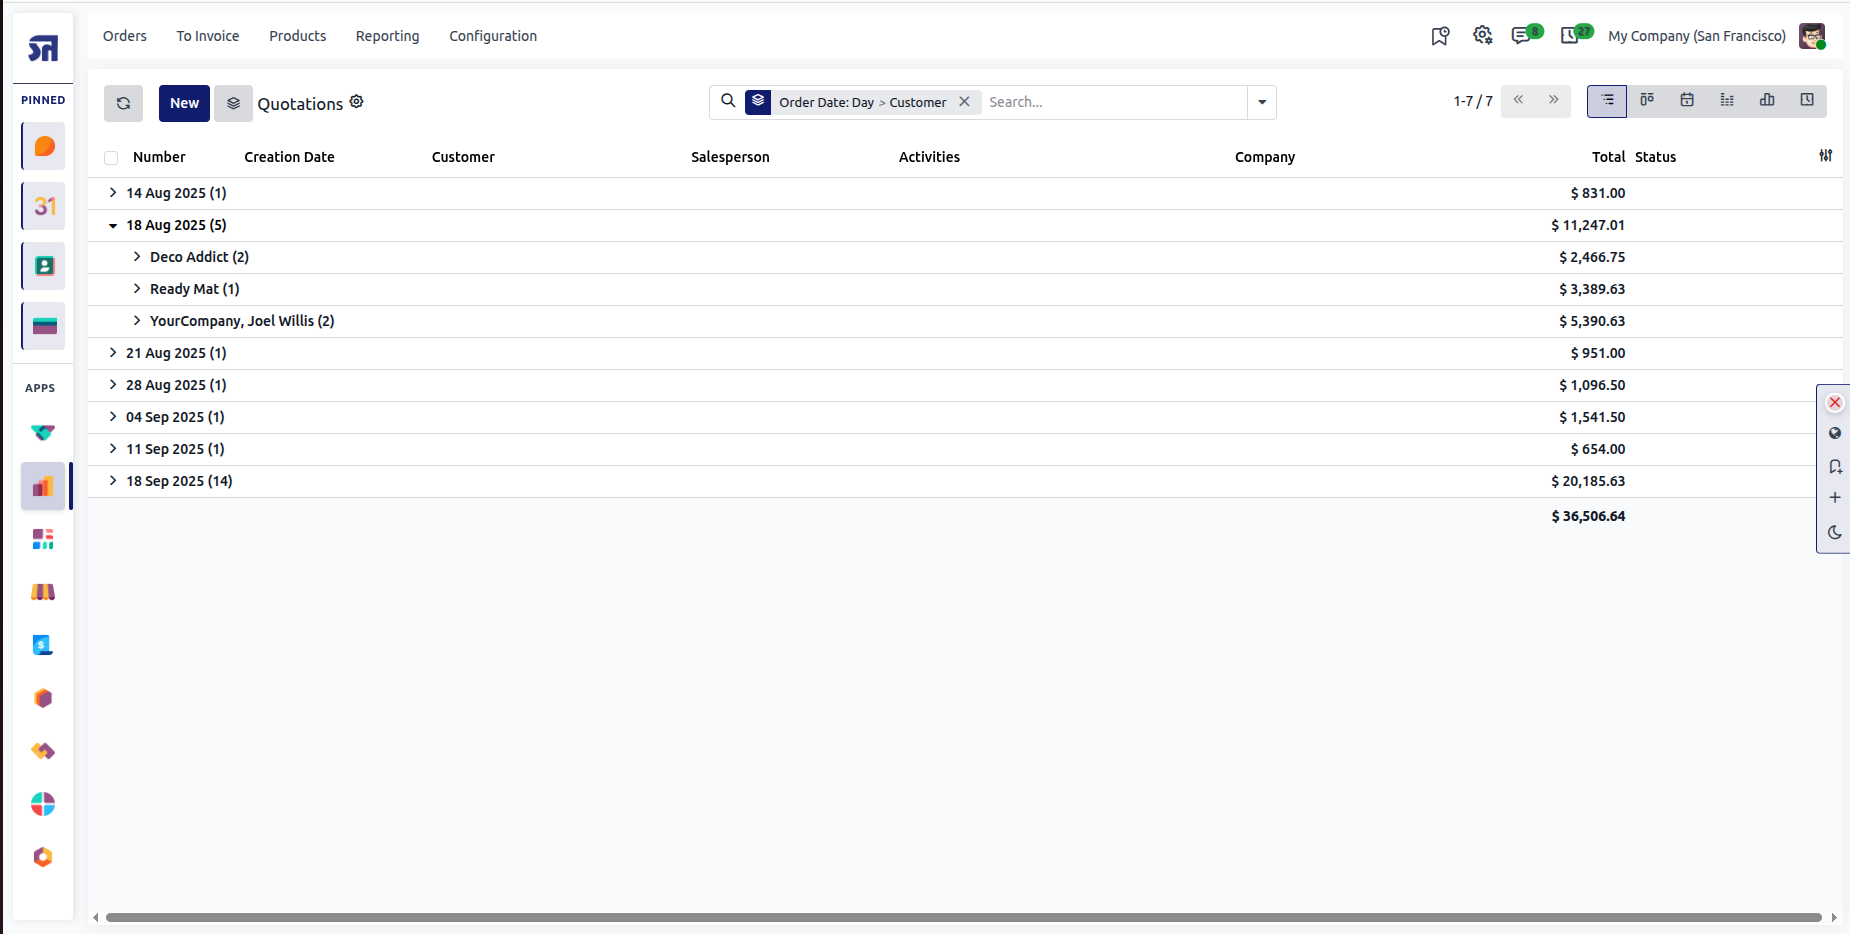
Task: Switch to Pivot view
Action: pyautogui.click(x=1727, y=101)
